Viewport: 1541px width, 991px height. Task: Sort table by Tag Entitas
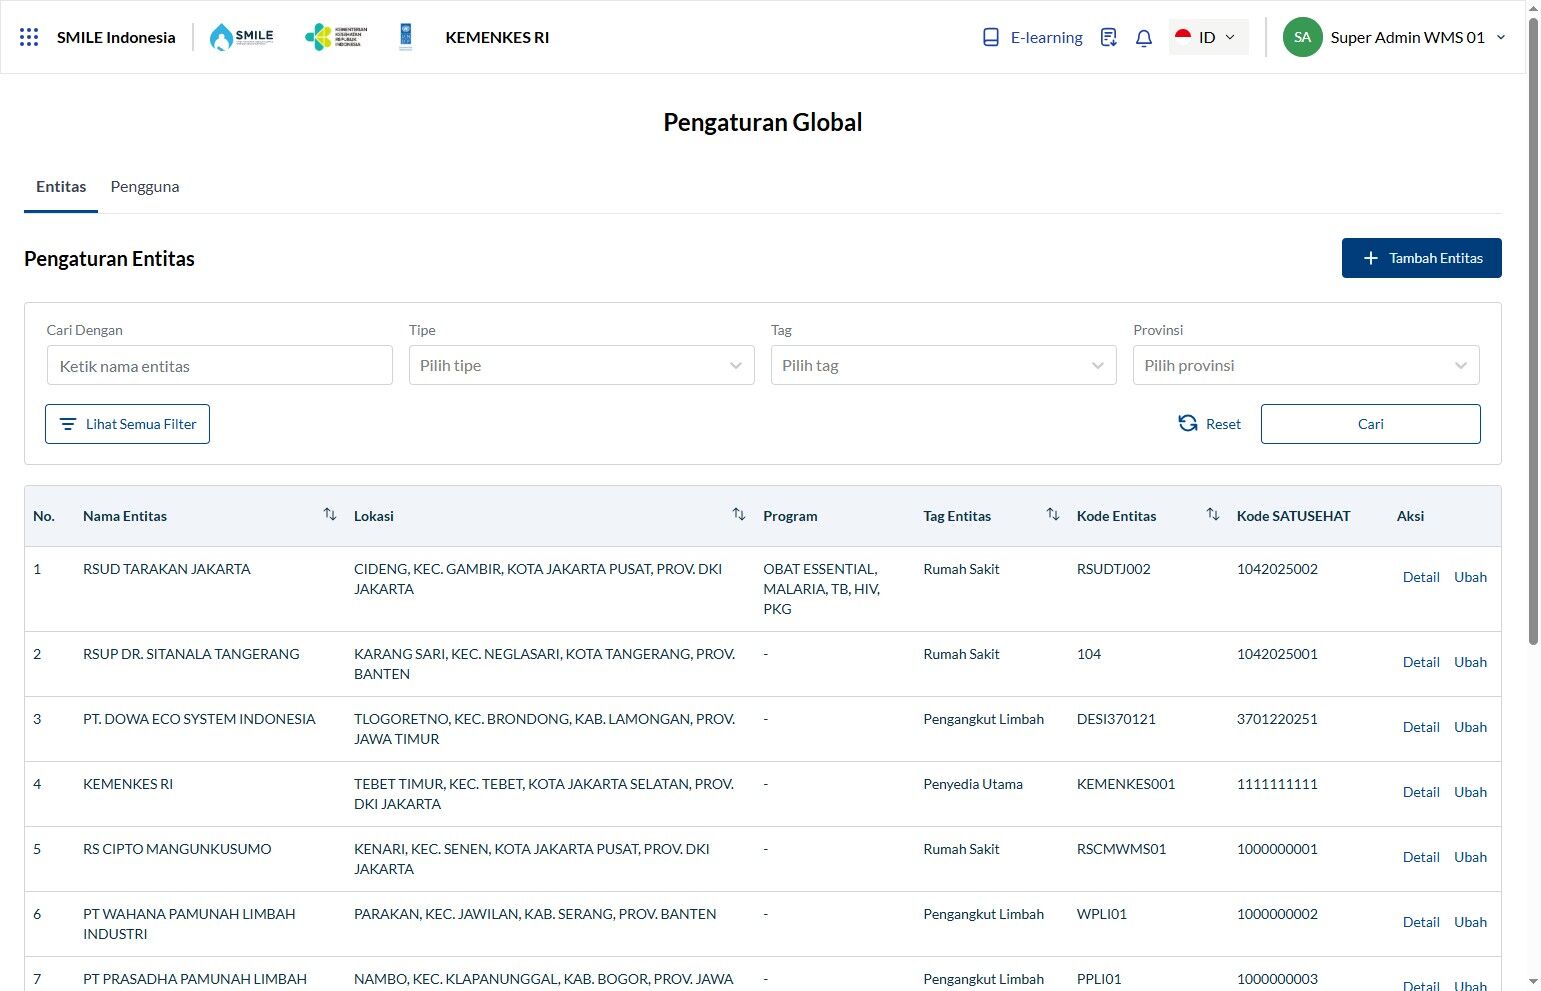point(1053,514)
